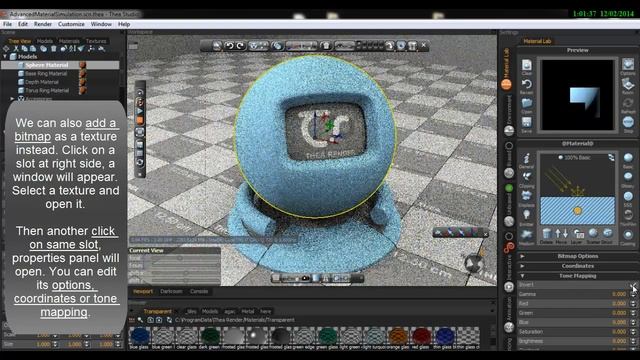
Task: Add a Basic material layer
Action: pos(628,158)
